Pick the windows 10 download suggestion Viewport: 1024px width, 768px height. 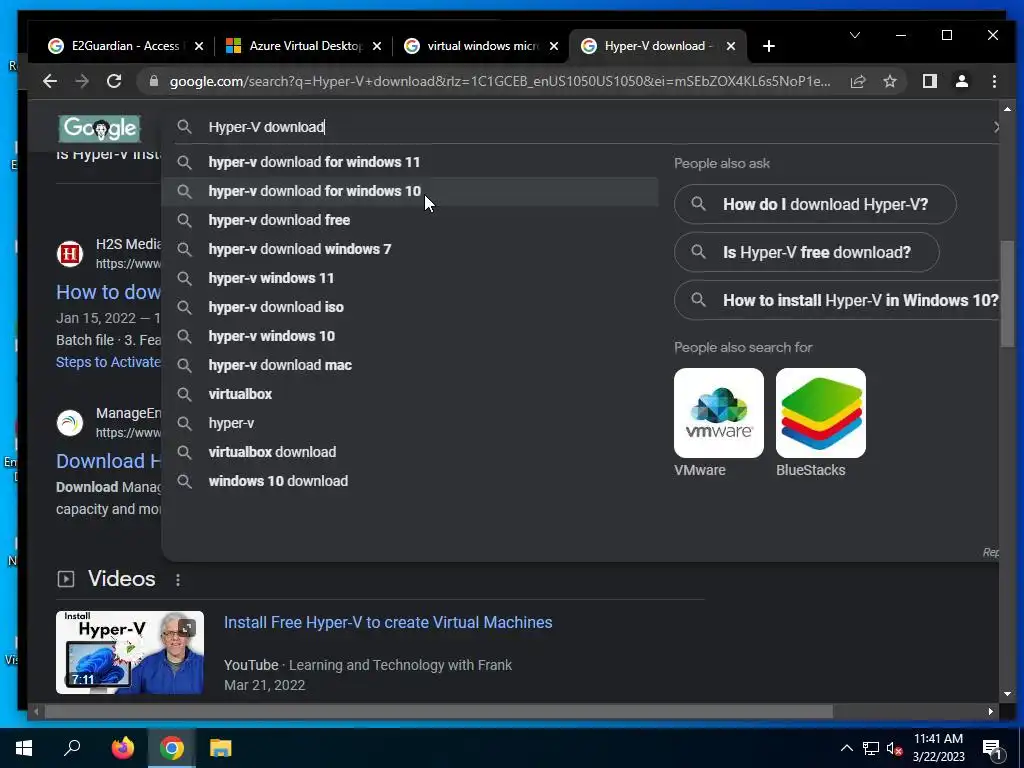pyautogui.click(x=410, y=481)
